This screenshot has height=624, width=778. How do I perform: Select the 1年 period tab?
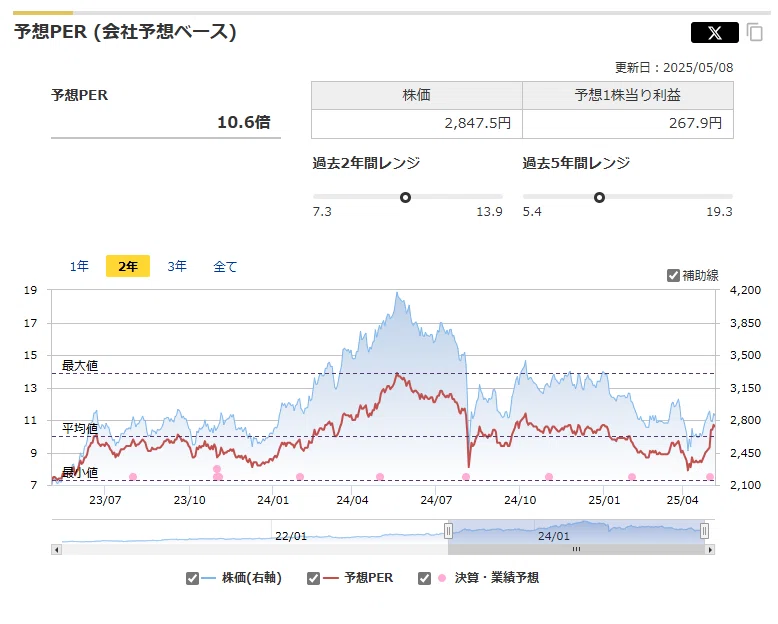coord(79,266)
